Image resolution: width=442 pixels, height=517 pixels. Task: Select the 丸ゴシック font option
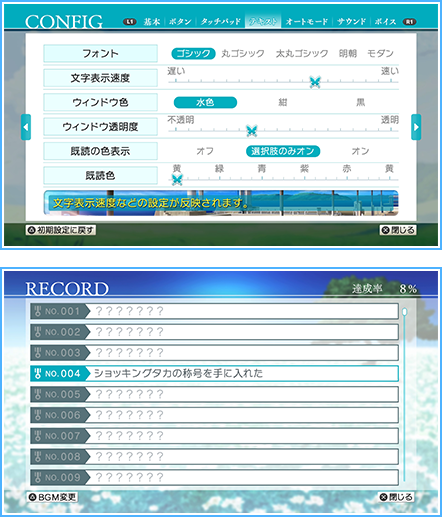[x=243, y=53]
